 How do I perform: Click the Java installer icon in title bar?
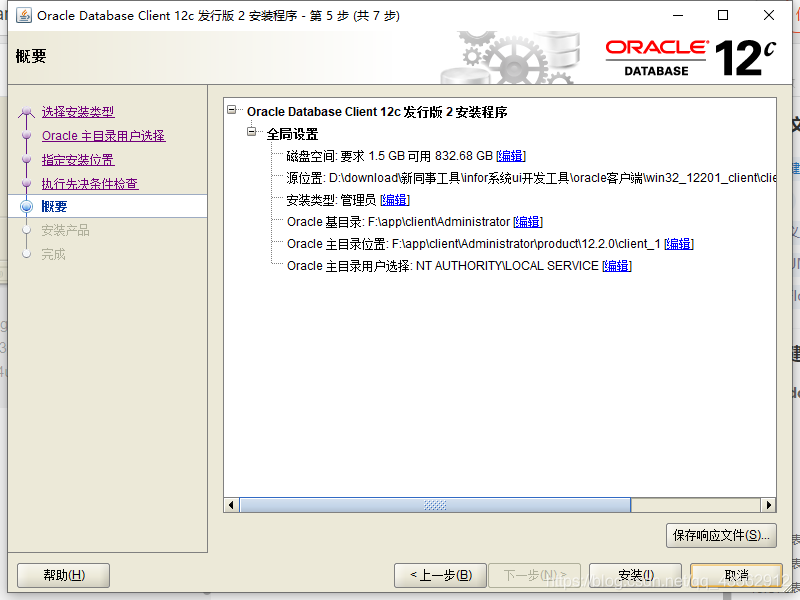coord(23,15)
